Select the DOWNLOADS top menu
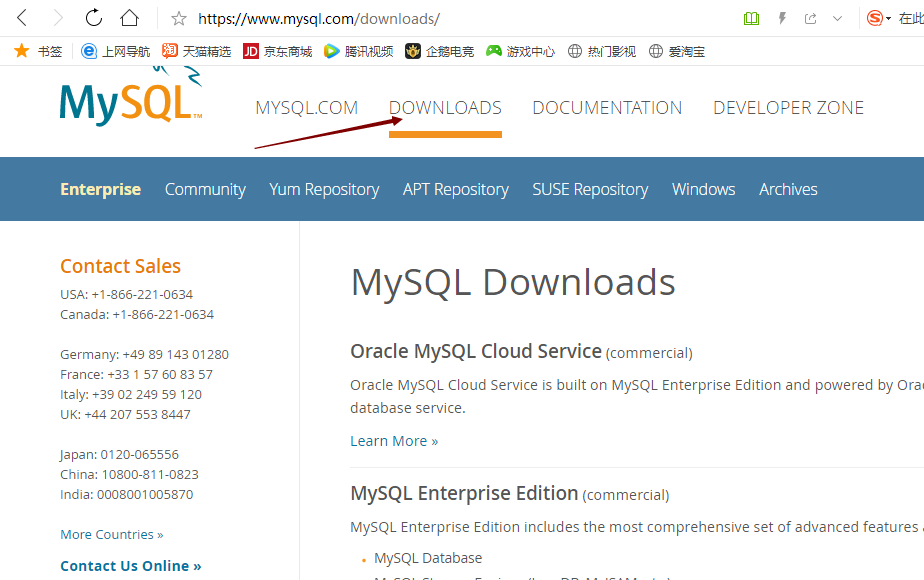 445,108
